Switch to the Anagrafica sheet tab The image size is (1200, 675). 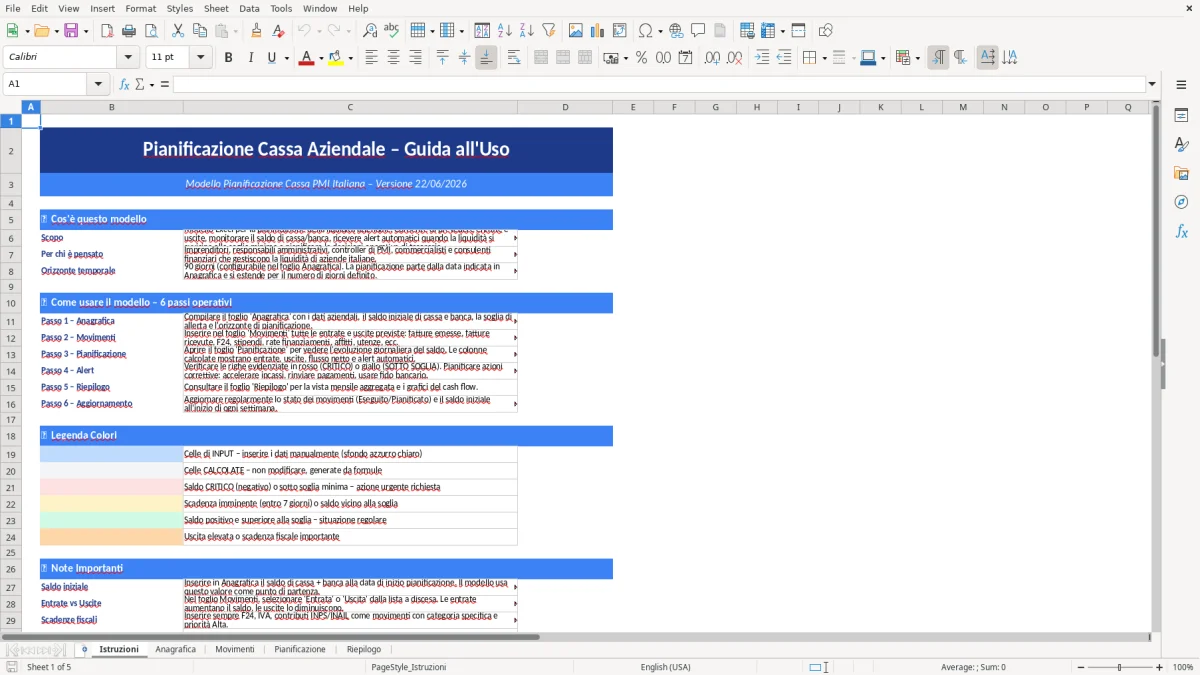(x=176, y=649)
